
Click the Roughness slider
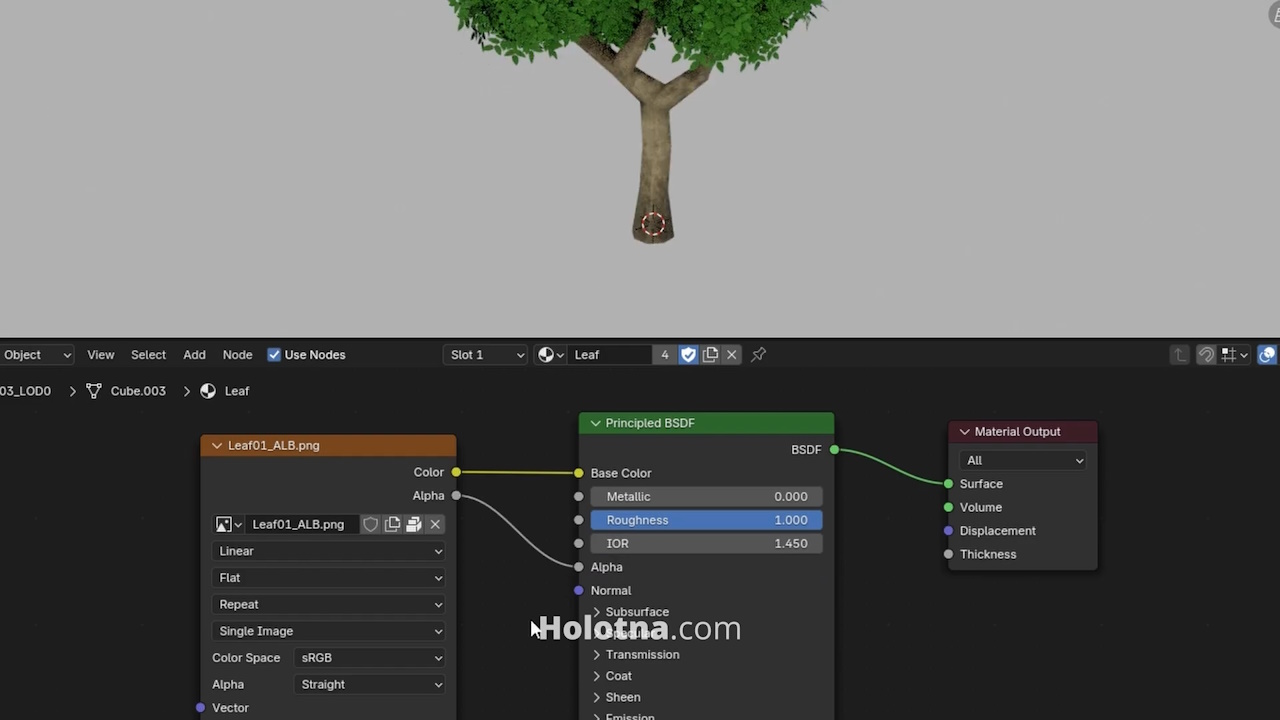tap(706, 520)
